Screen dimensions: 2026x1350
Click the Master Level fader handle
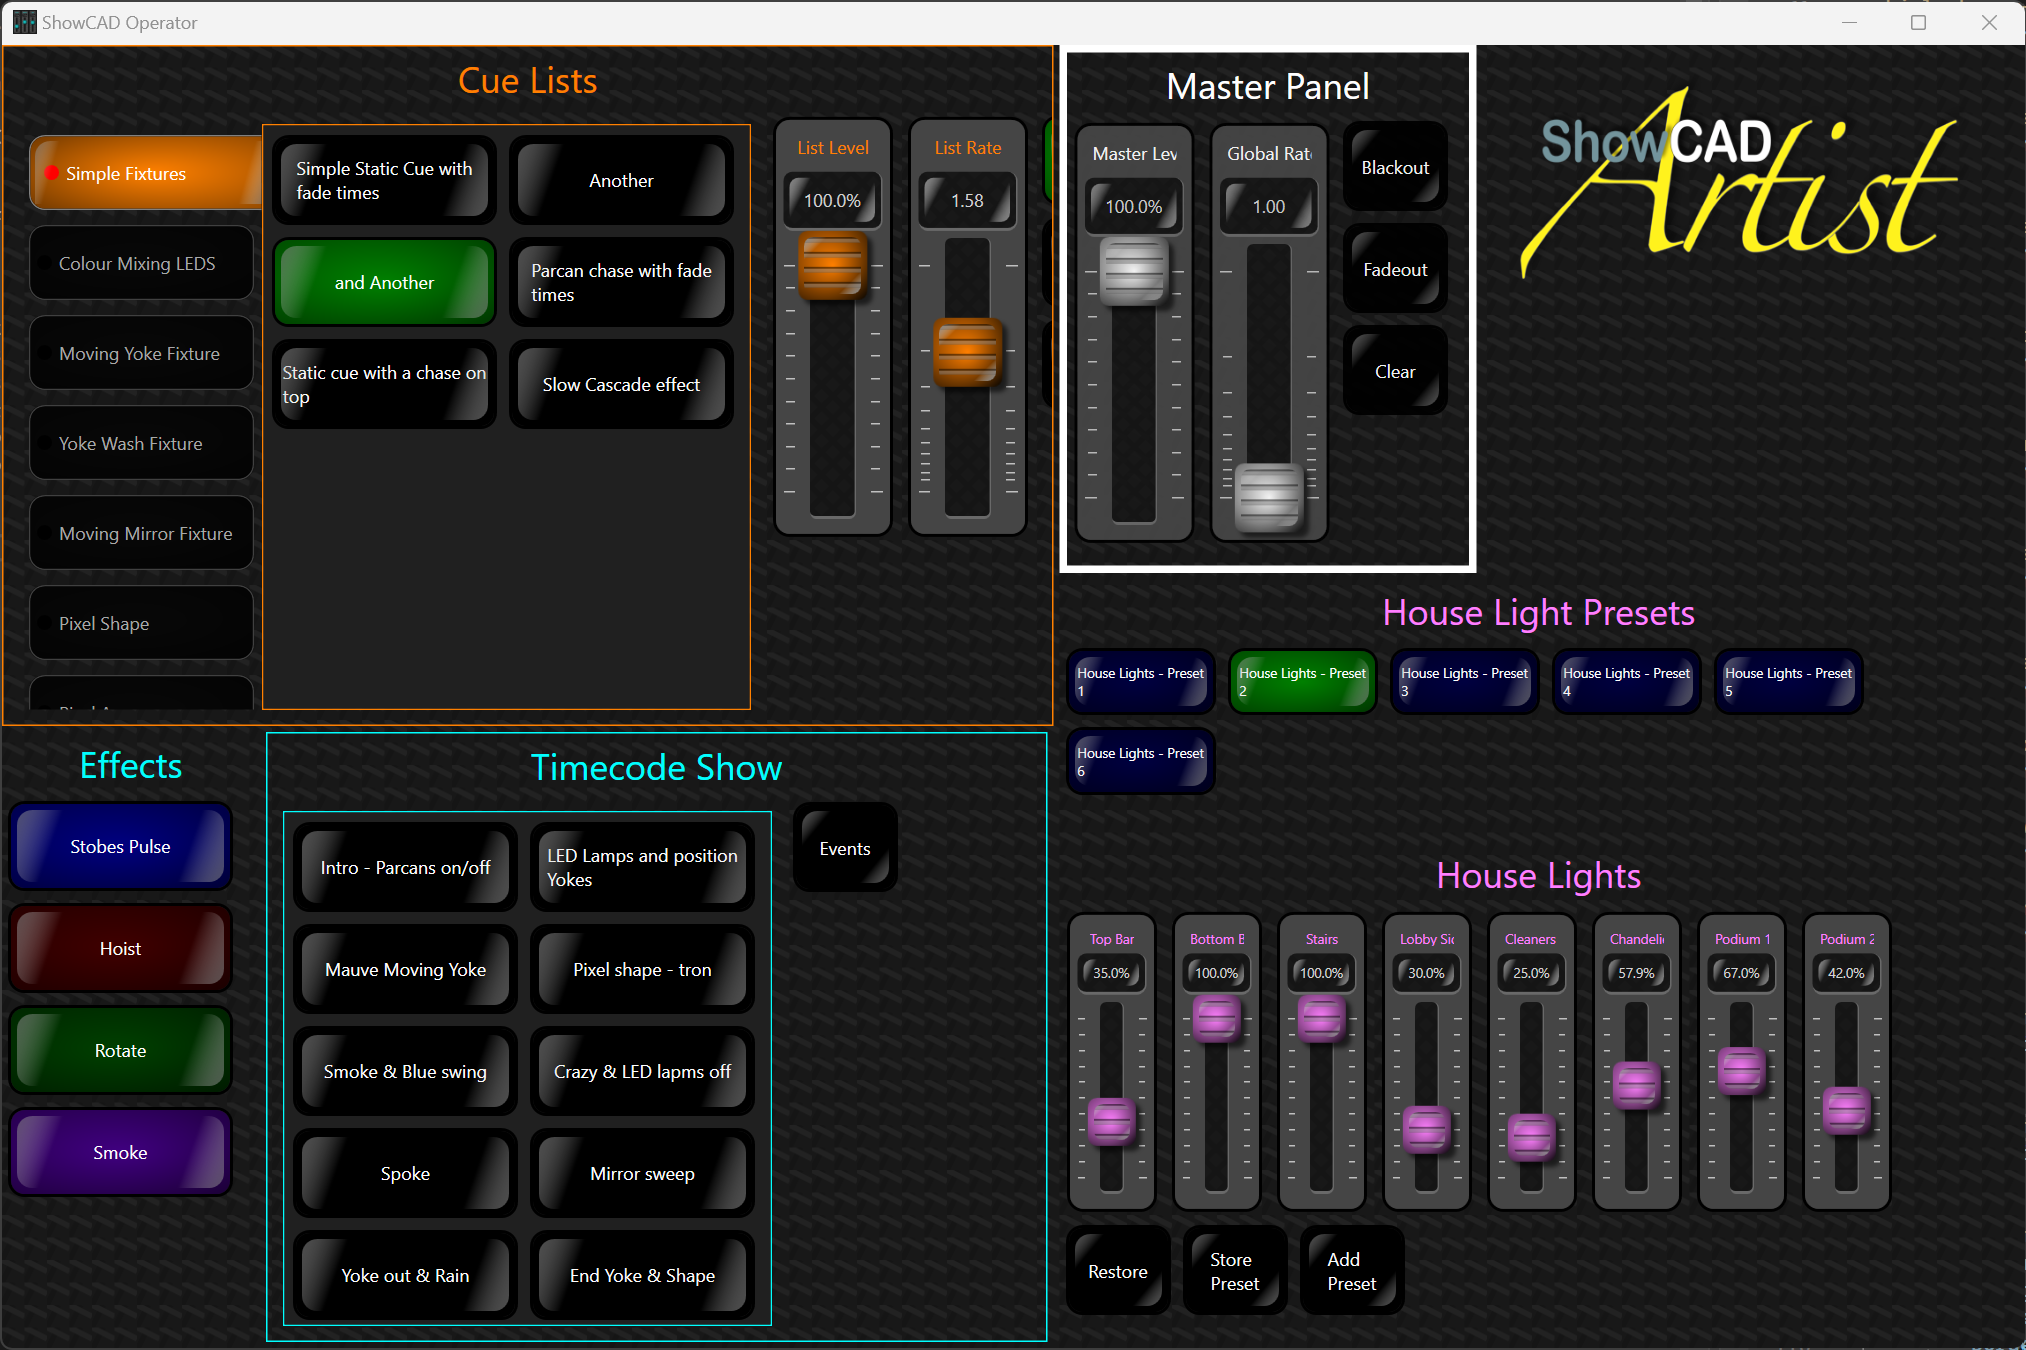[1133, 272]
